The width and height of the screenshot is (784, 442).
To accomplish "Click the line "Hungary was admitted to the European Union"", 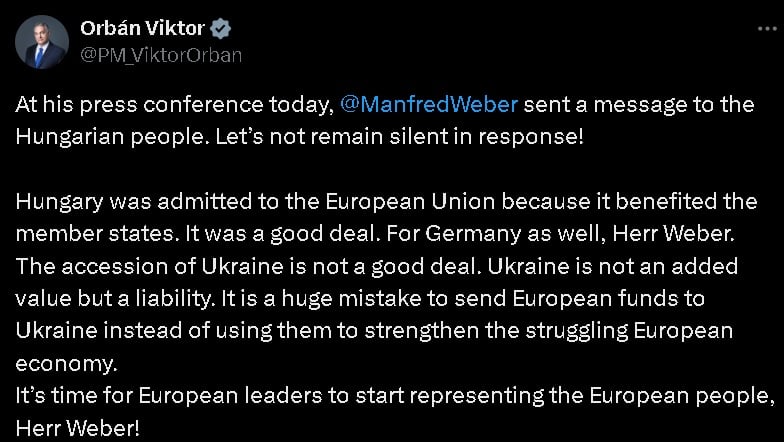I will click(255, 202).
